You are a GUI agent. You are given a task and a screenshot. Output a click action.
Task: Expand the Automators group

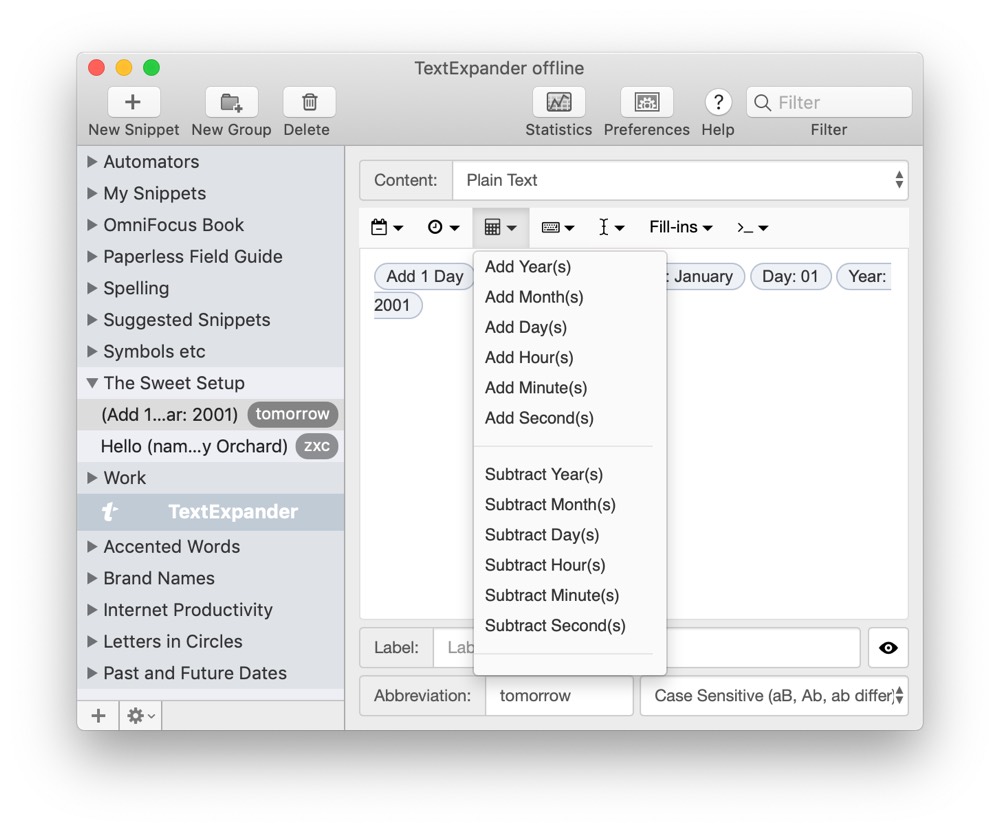(x=92, y=161)
